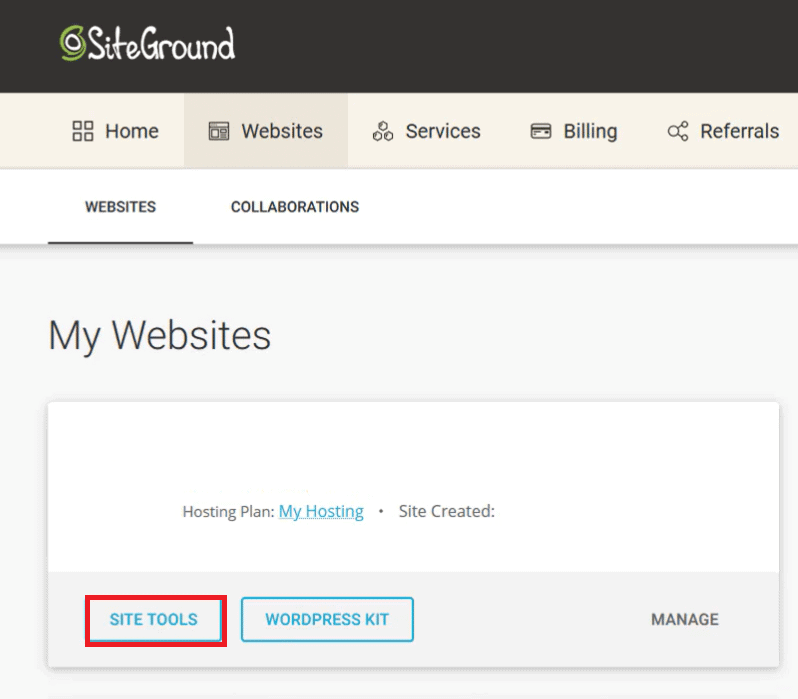Open the WORDPRESS KIT button
The width and height of the screenshot is (798, 699).
(327, 619)
